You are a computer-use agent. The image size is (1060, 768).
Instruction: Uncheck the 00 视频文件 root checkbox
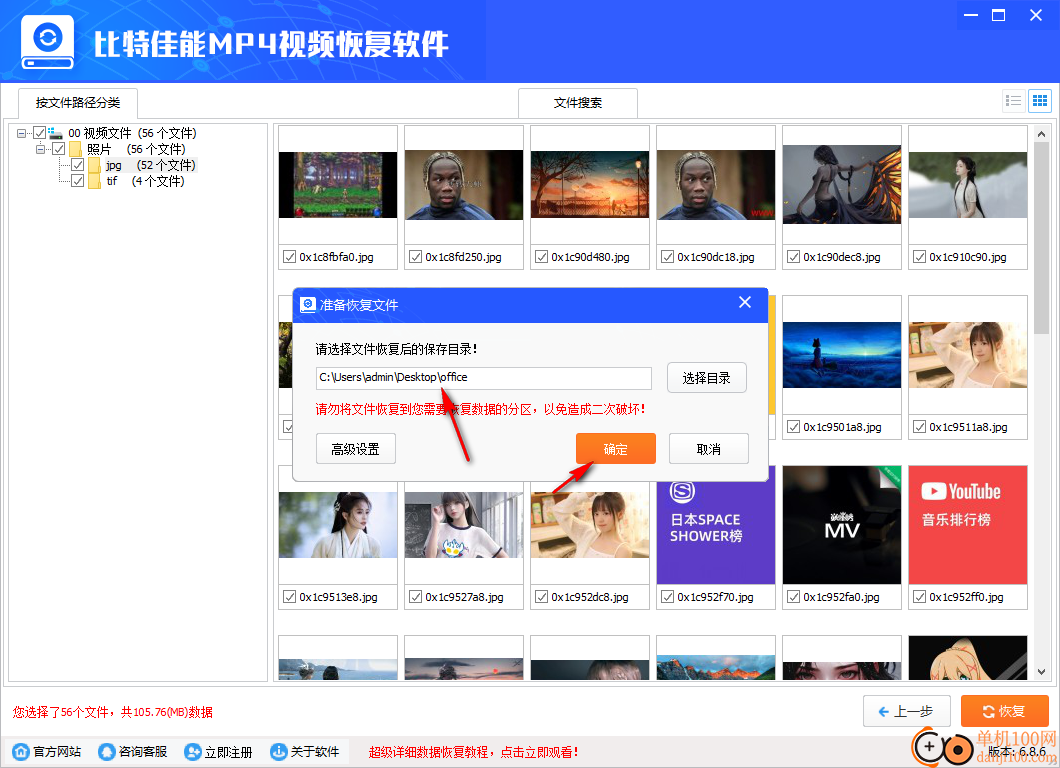coord(40,133)
